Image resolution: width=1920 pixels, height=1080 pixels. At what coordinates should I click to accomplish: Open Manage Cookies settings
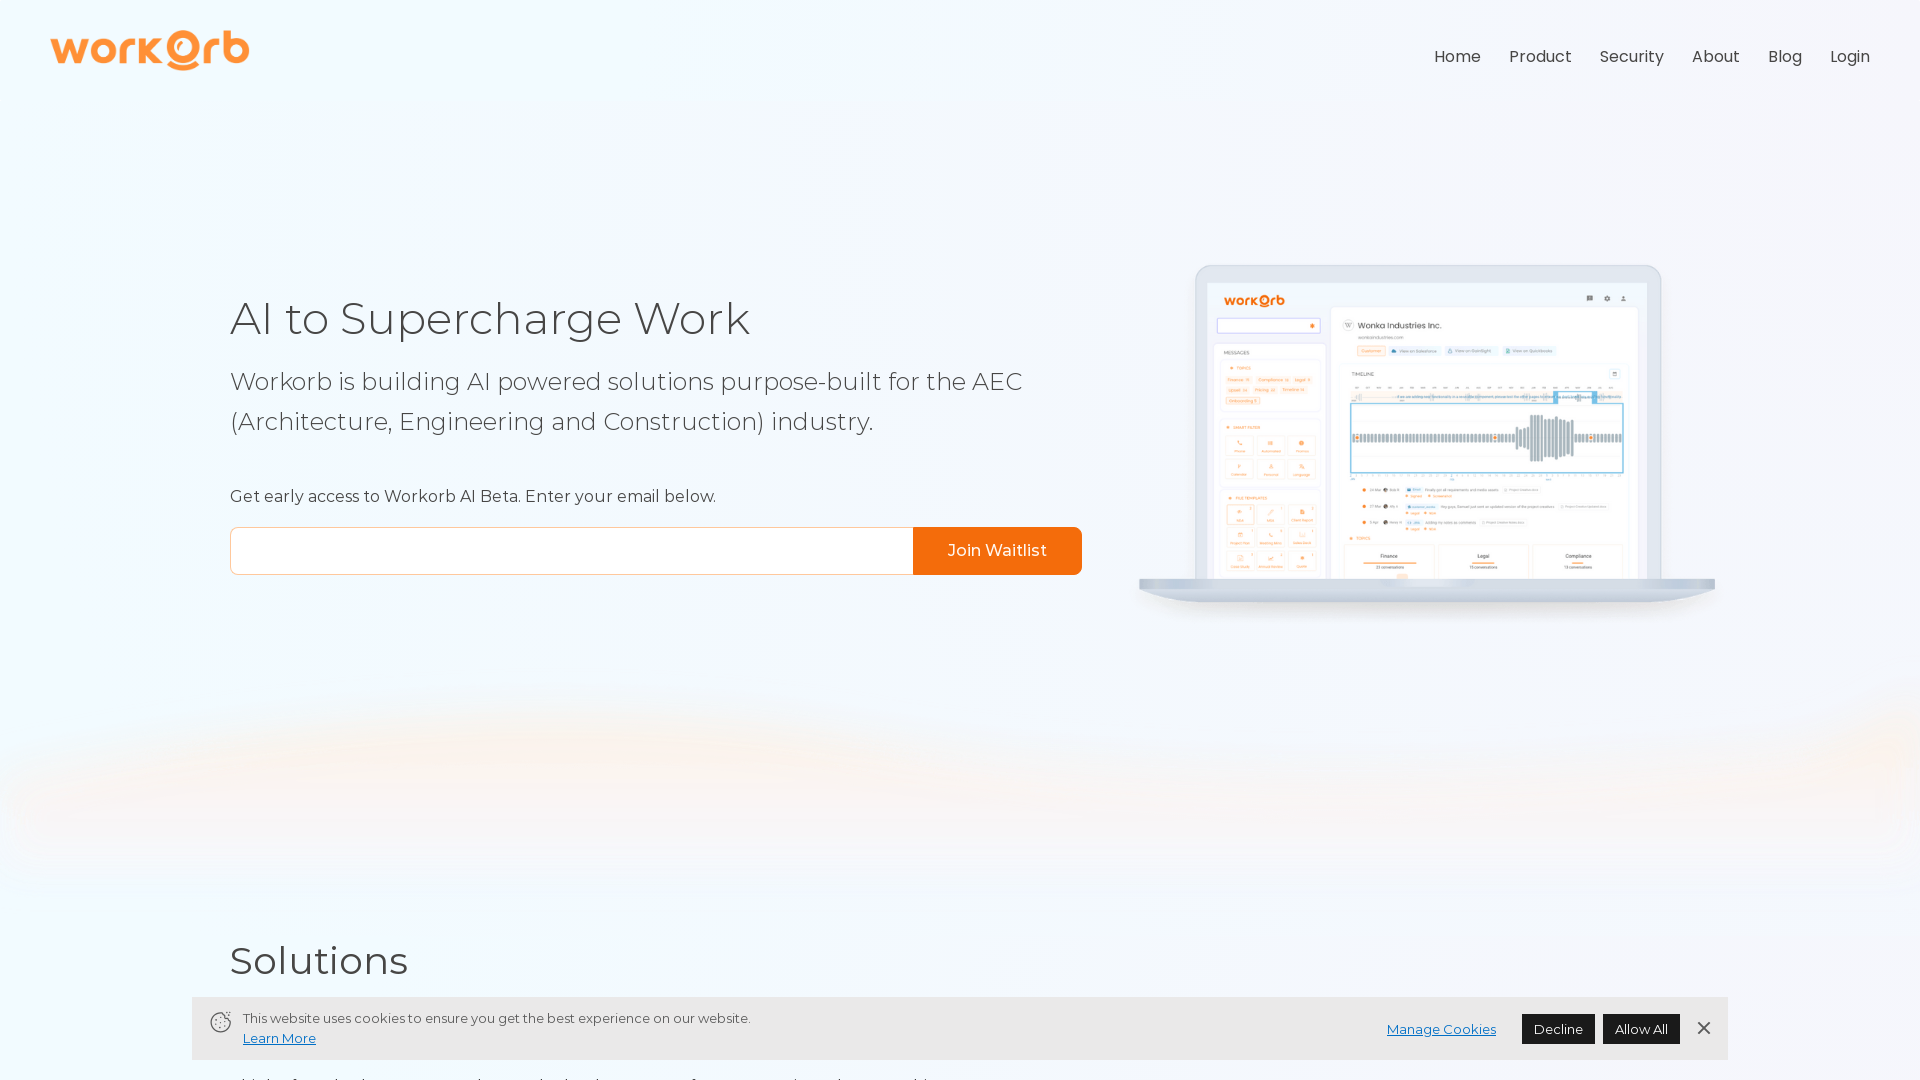coord(1441,1029)
